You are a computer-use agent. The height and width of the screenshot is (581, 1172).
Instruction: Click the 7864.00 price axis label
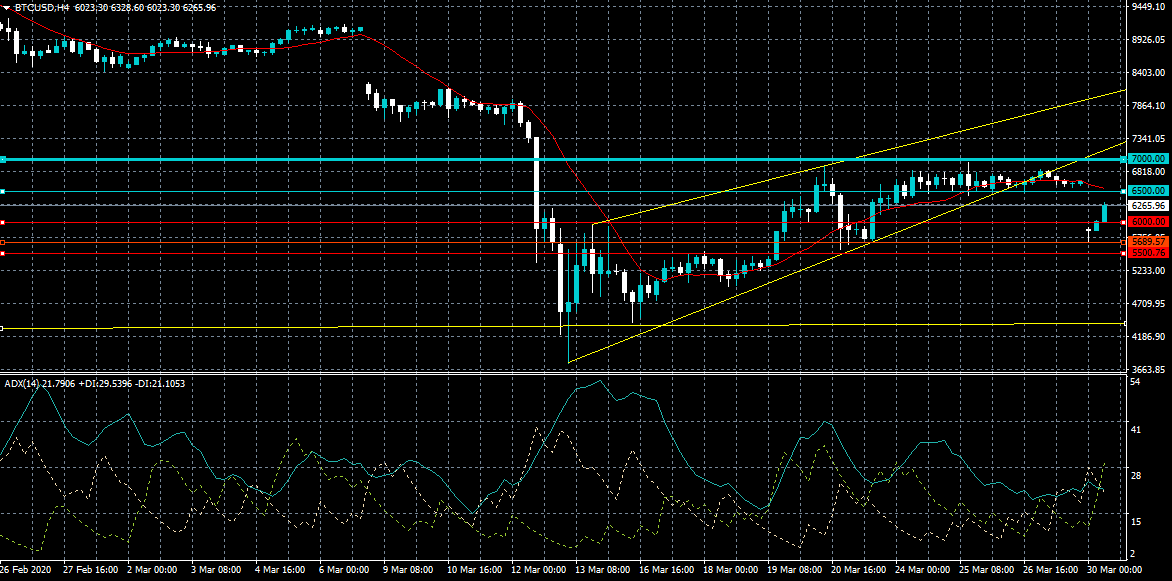coord(1149,105)
